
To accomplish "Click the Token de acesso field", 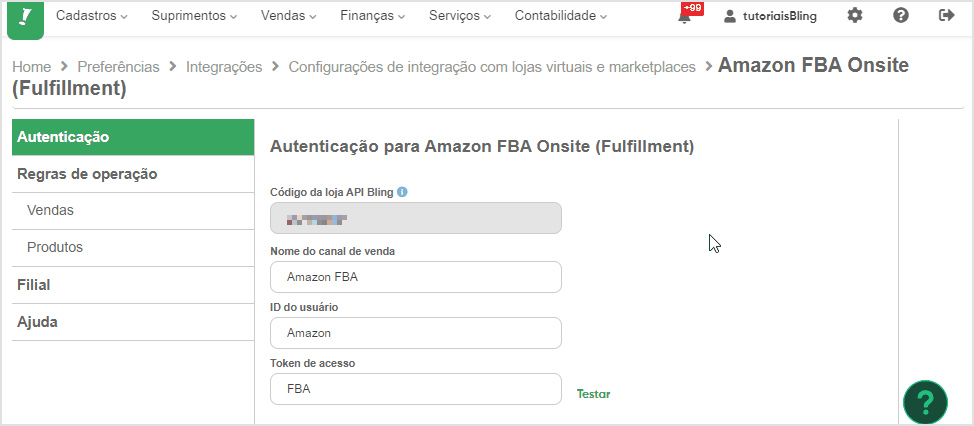I will click(x=416, y=389).
